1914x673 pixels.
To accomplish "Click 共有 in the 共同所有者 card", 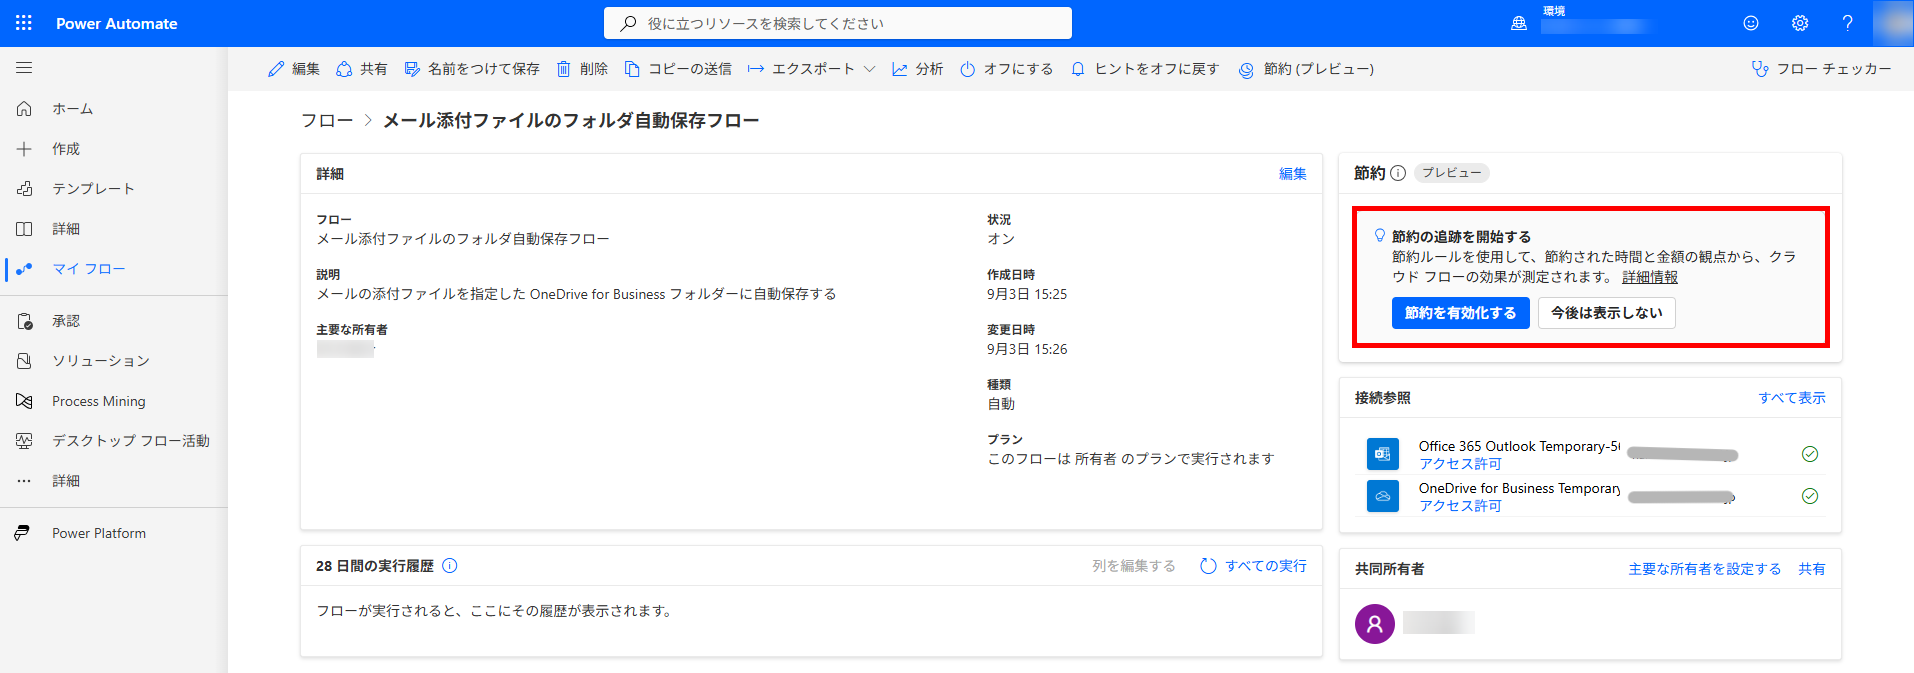I will (1812, 569).
